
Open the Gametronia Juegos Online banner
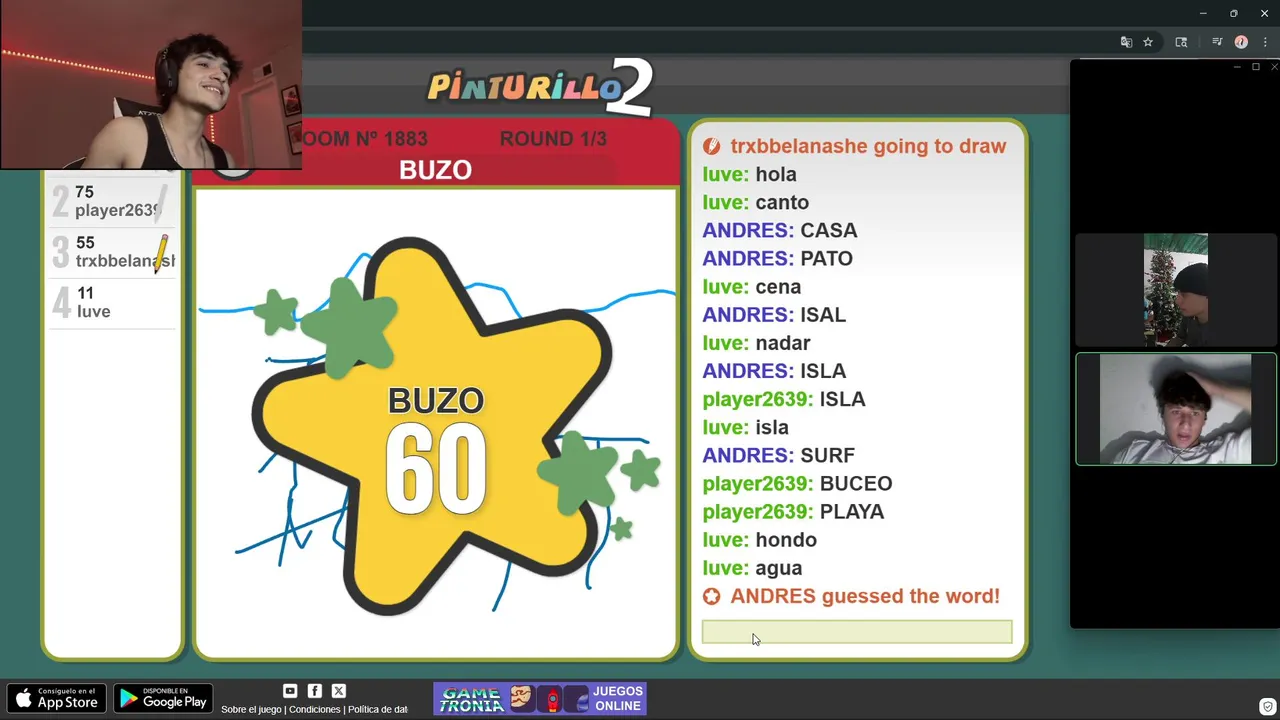(x=540, y=699)
